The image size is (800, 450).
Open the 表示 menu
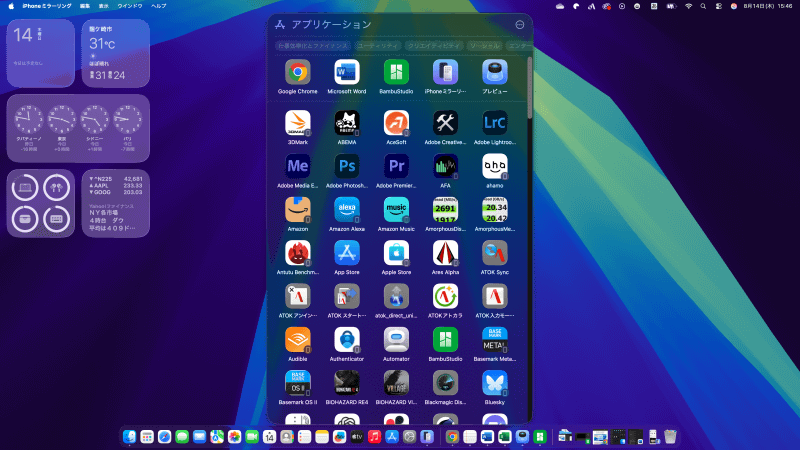pyautogui.click(x=104, y=6)
